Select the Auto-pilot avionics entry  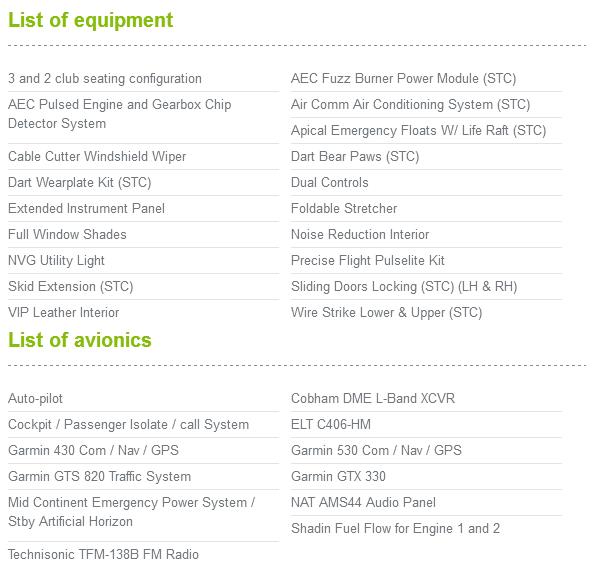tap(35, 398)
